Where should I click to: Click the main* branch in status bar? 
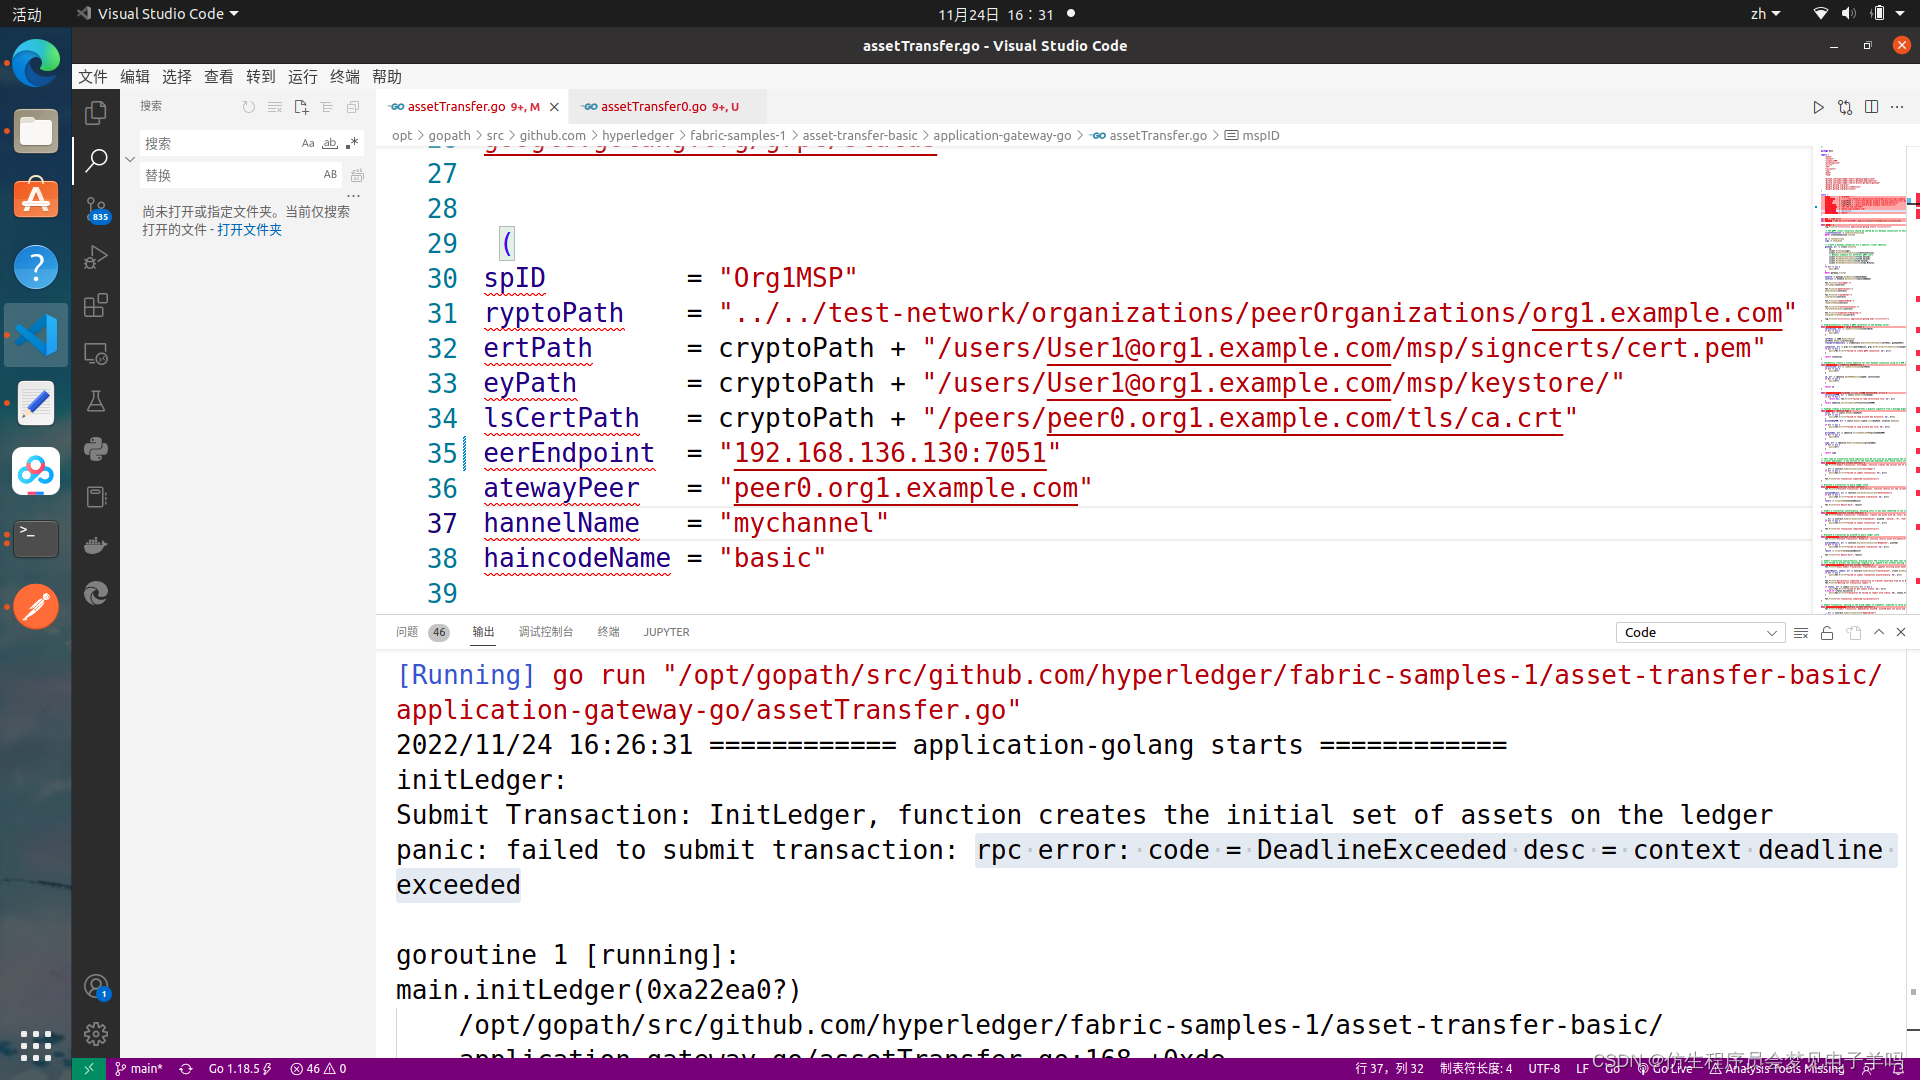point(139,1068)
